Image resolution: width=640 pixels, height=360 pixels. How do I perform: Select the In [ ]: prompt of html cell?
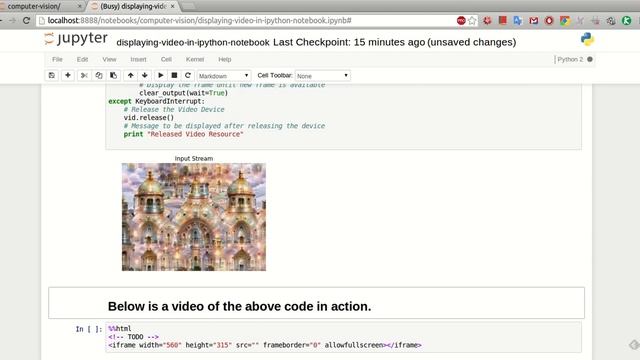click(89, 329)
